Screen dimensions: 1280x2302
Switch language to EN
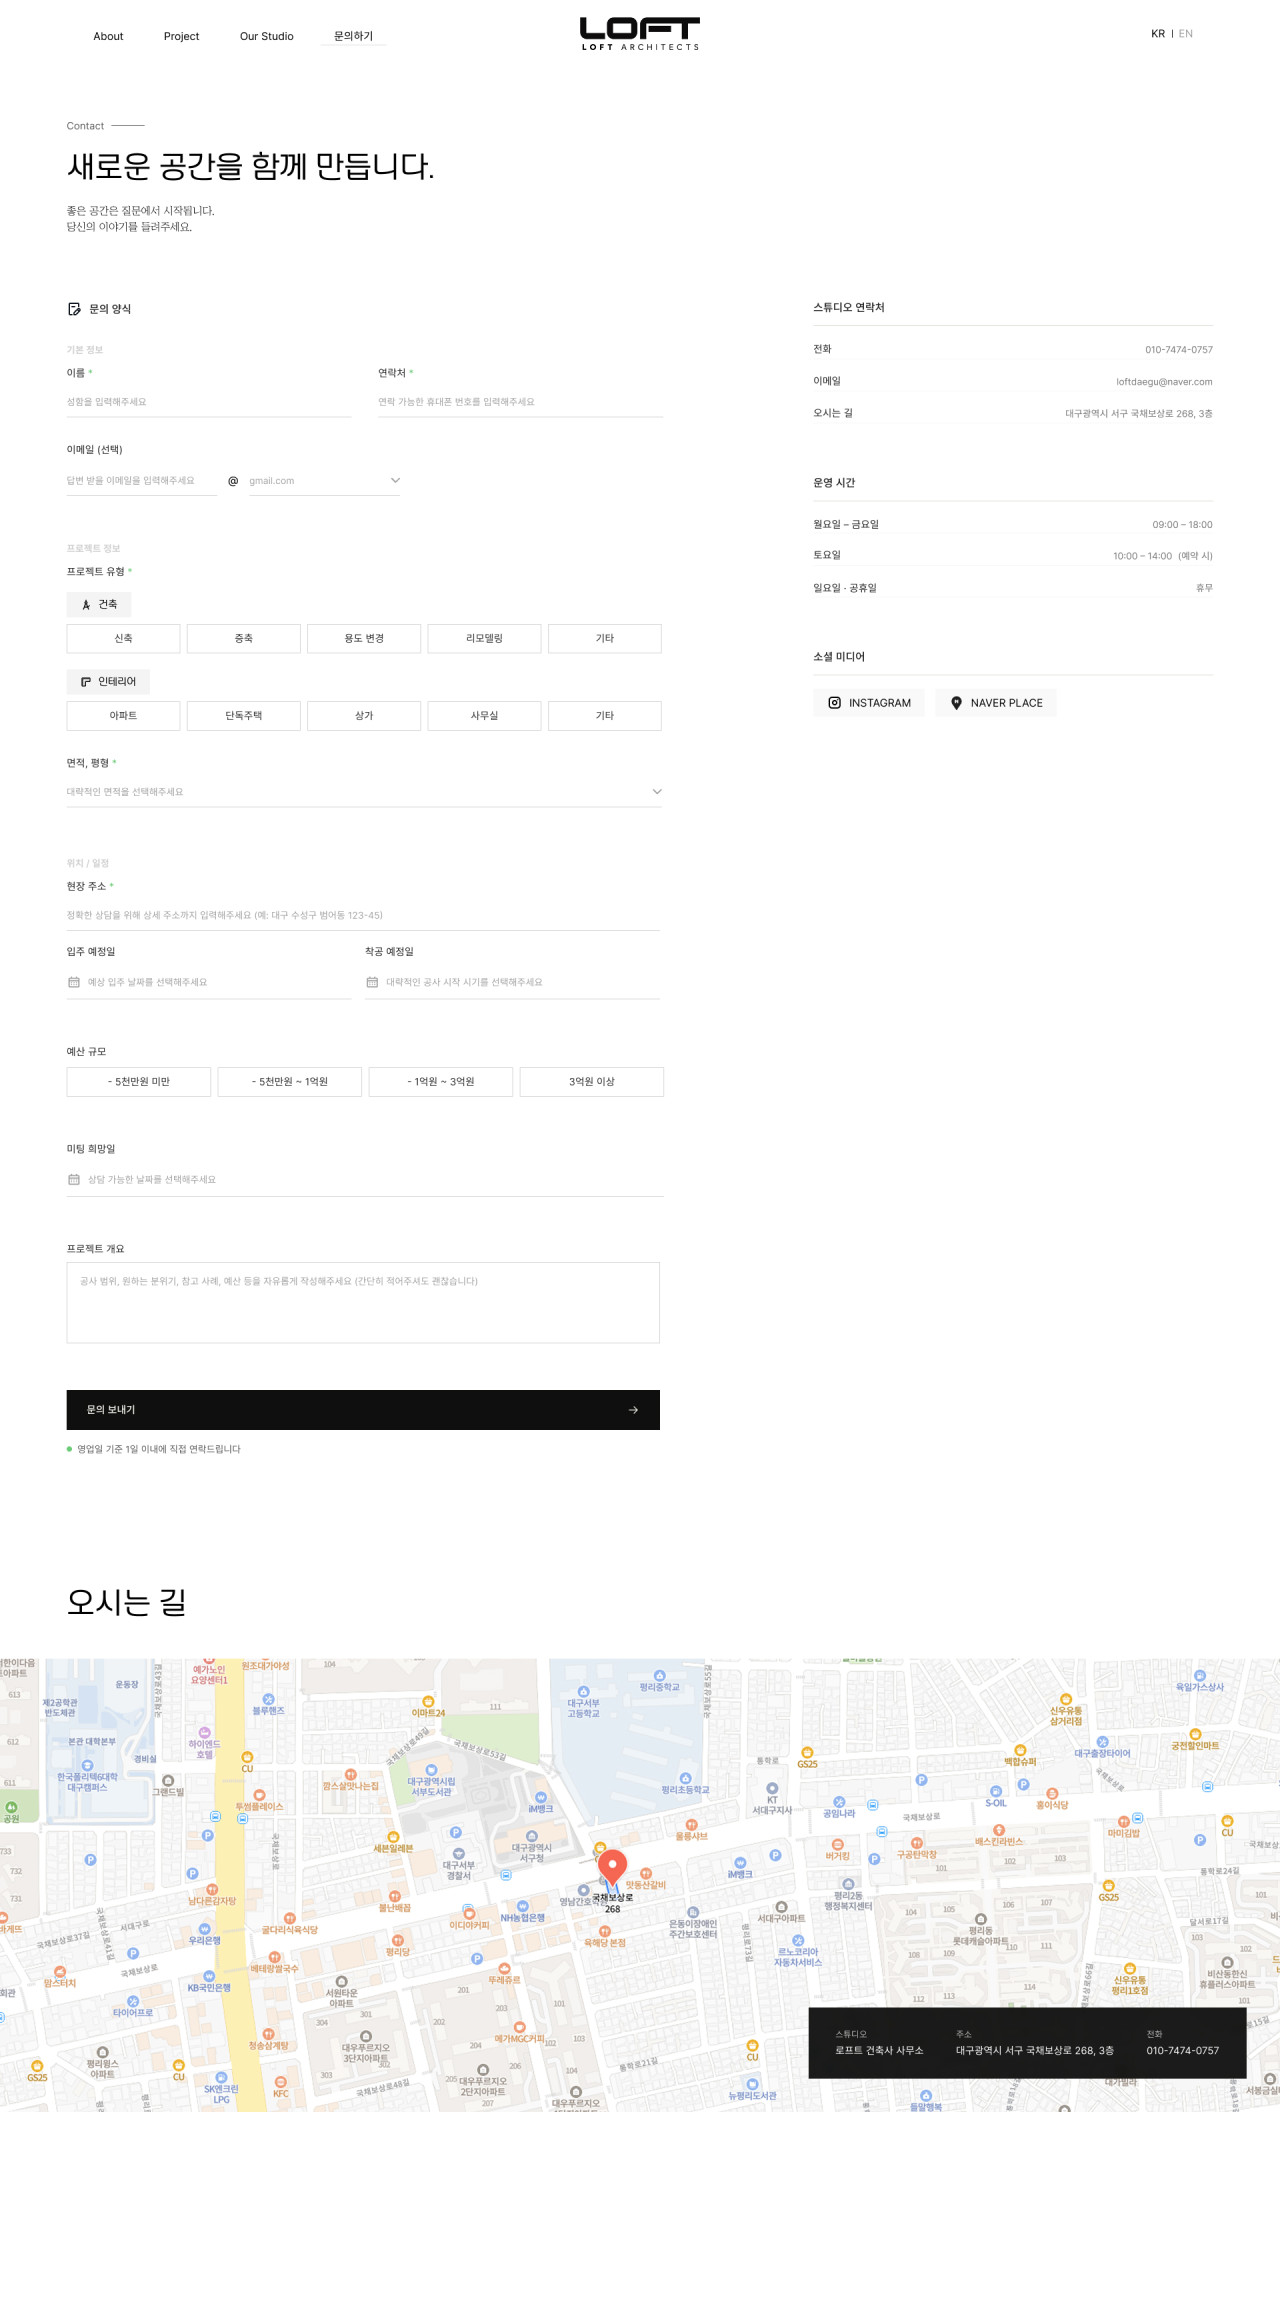1186,34
